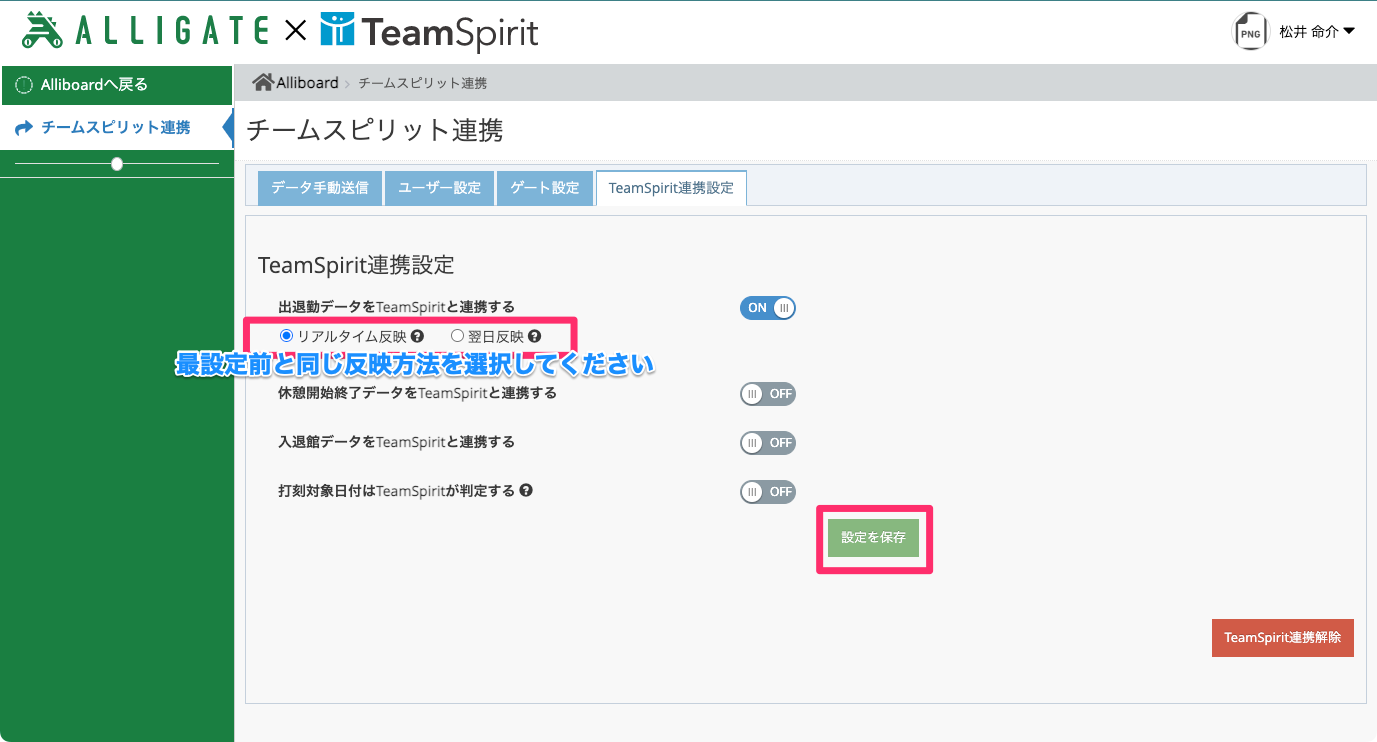This screenshot has width=1377, height=742.
Task: Click the ALLIGATE alligator logo
Action: pos(146,31)
